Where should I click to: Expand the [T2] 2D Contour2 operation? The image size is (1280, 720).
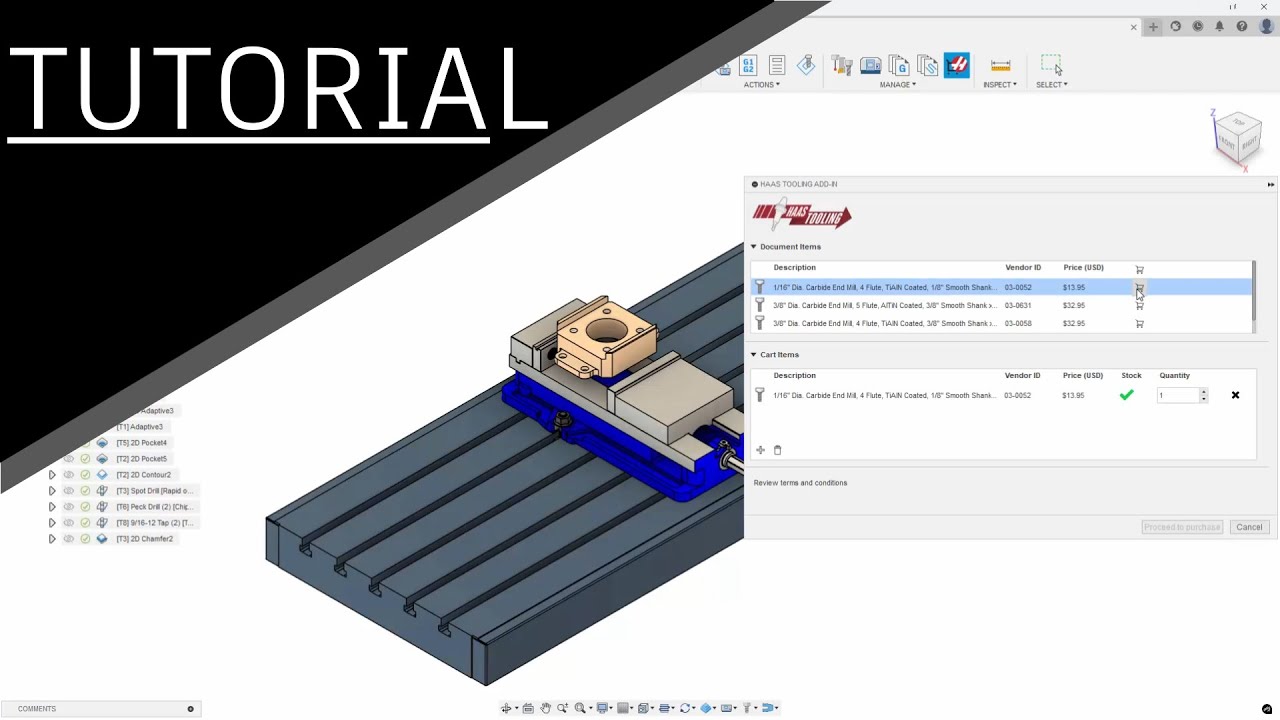[52, 475]
